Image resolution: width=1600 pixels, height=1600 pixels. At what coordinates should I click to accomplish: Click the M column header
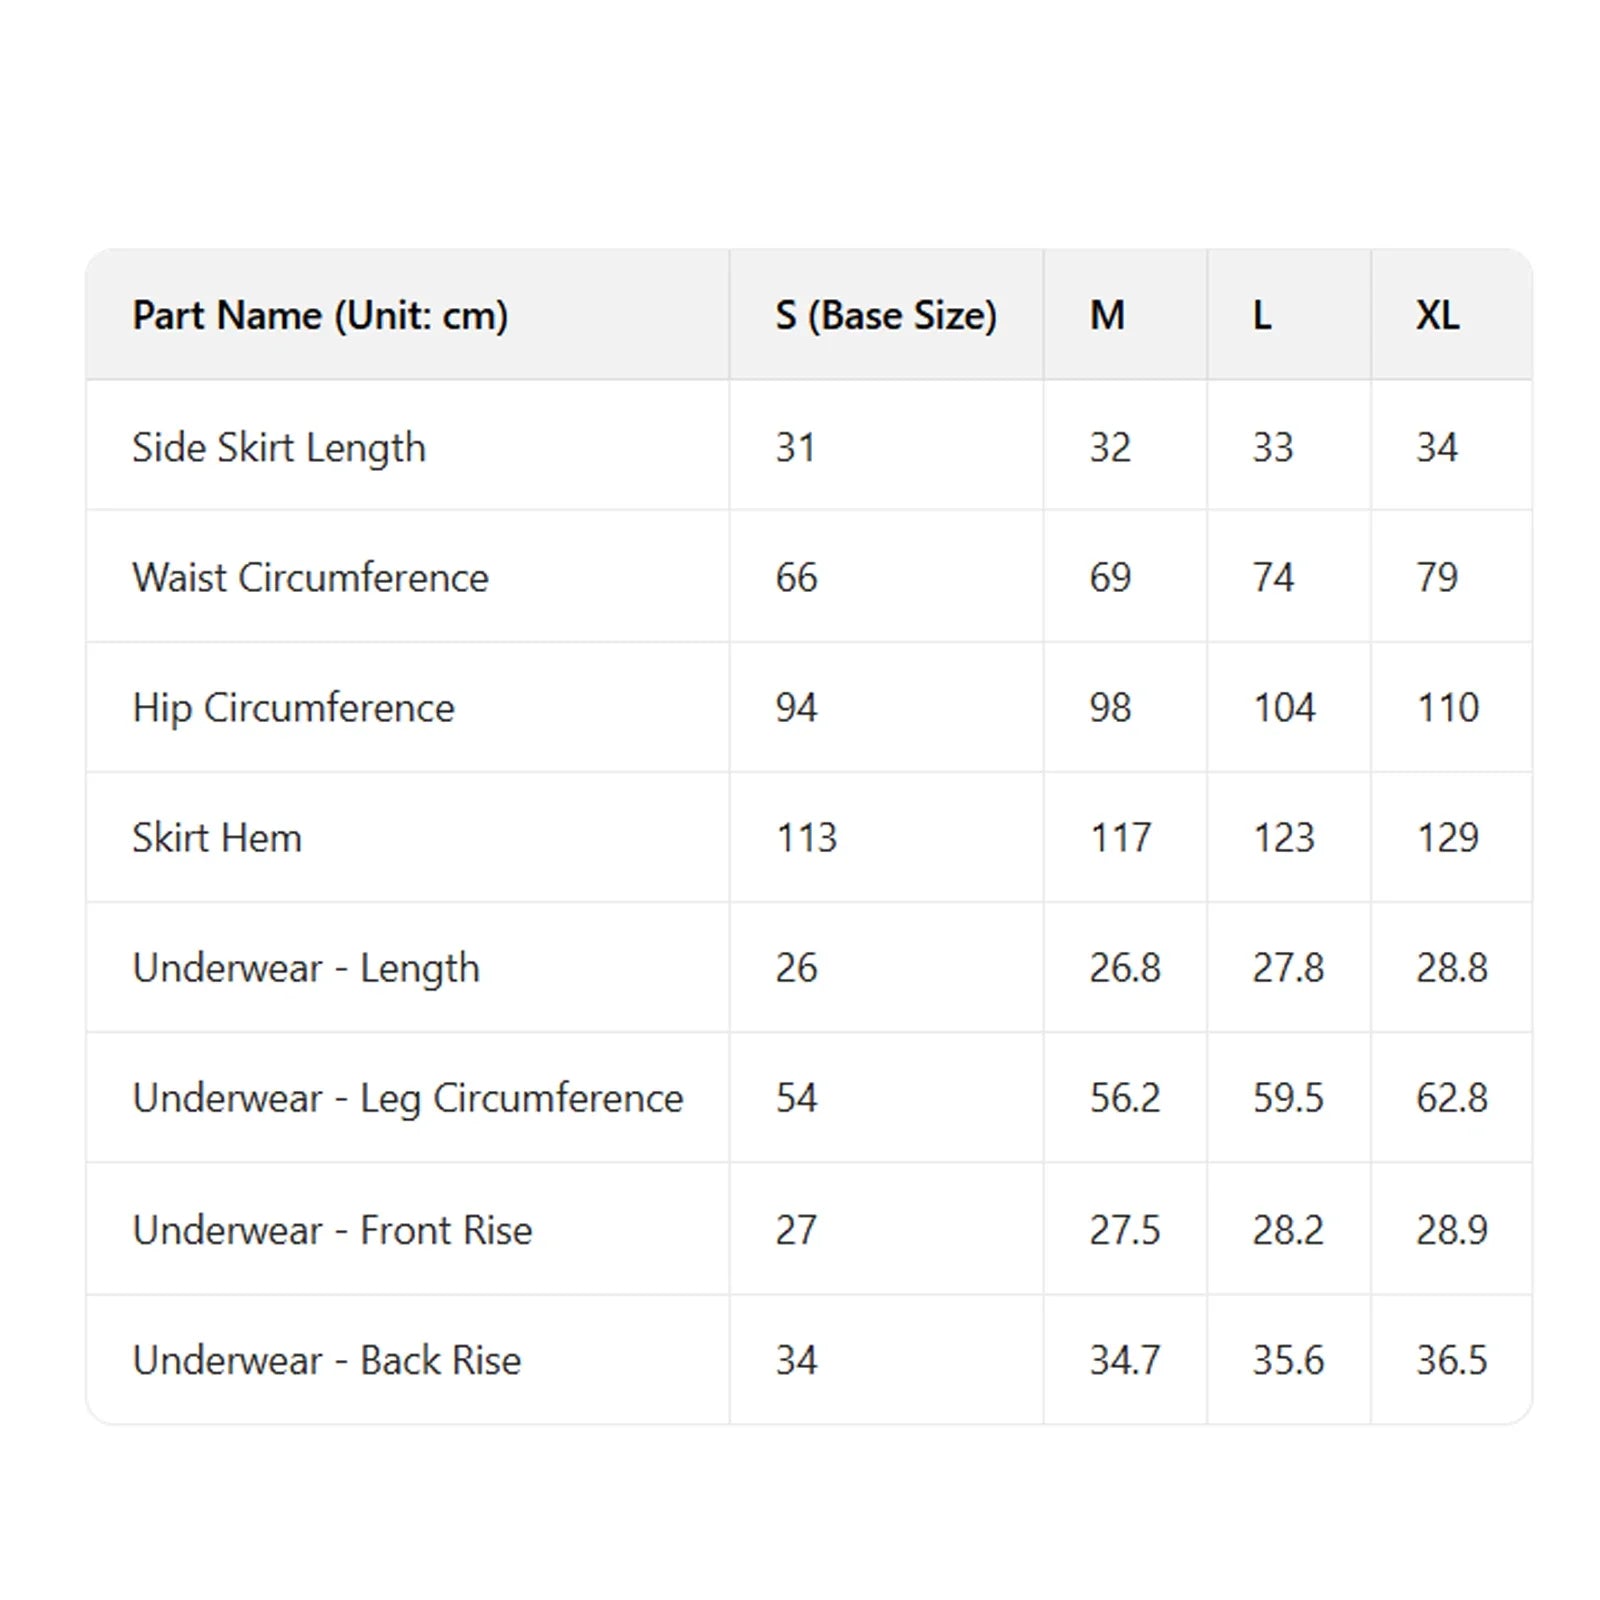pyautogui.click(x=1107, y=316)
